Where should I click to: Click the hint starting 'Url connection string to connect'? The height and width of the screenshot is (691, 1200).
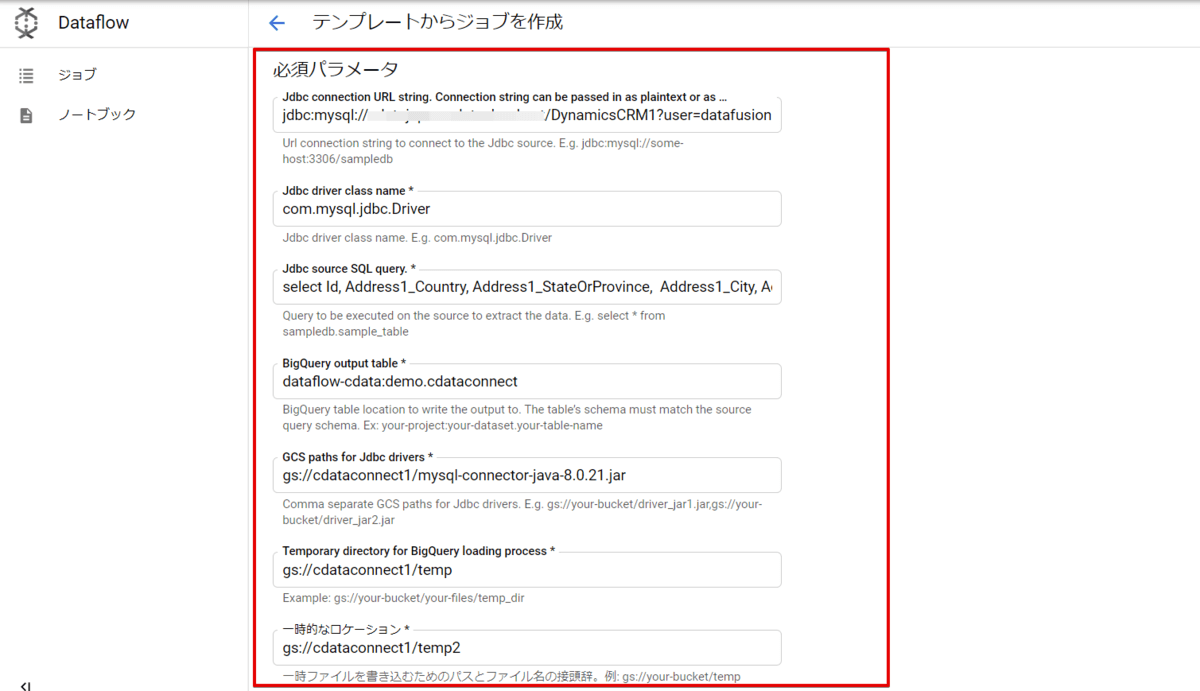pos(484,151)
